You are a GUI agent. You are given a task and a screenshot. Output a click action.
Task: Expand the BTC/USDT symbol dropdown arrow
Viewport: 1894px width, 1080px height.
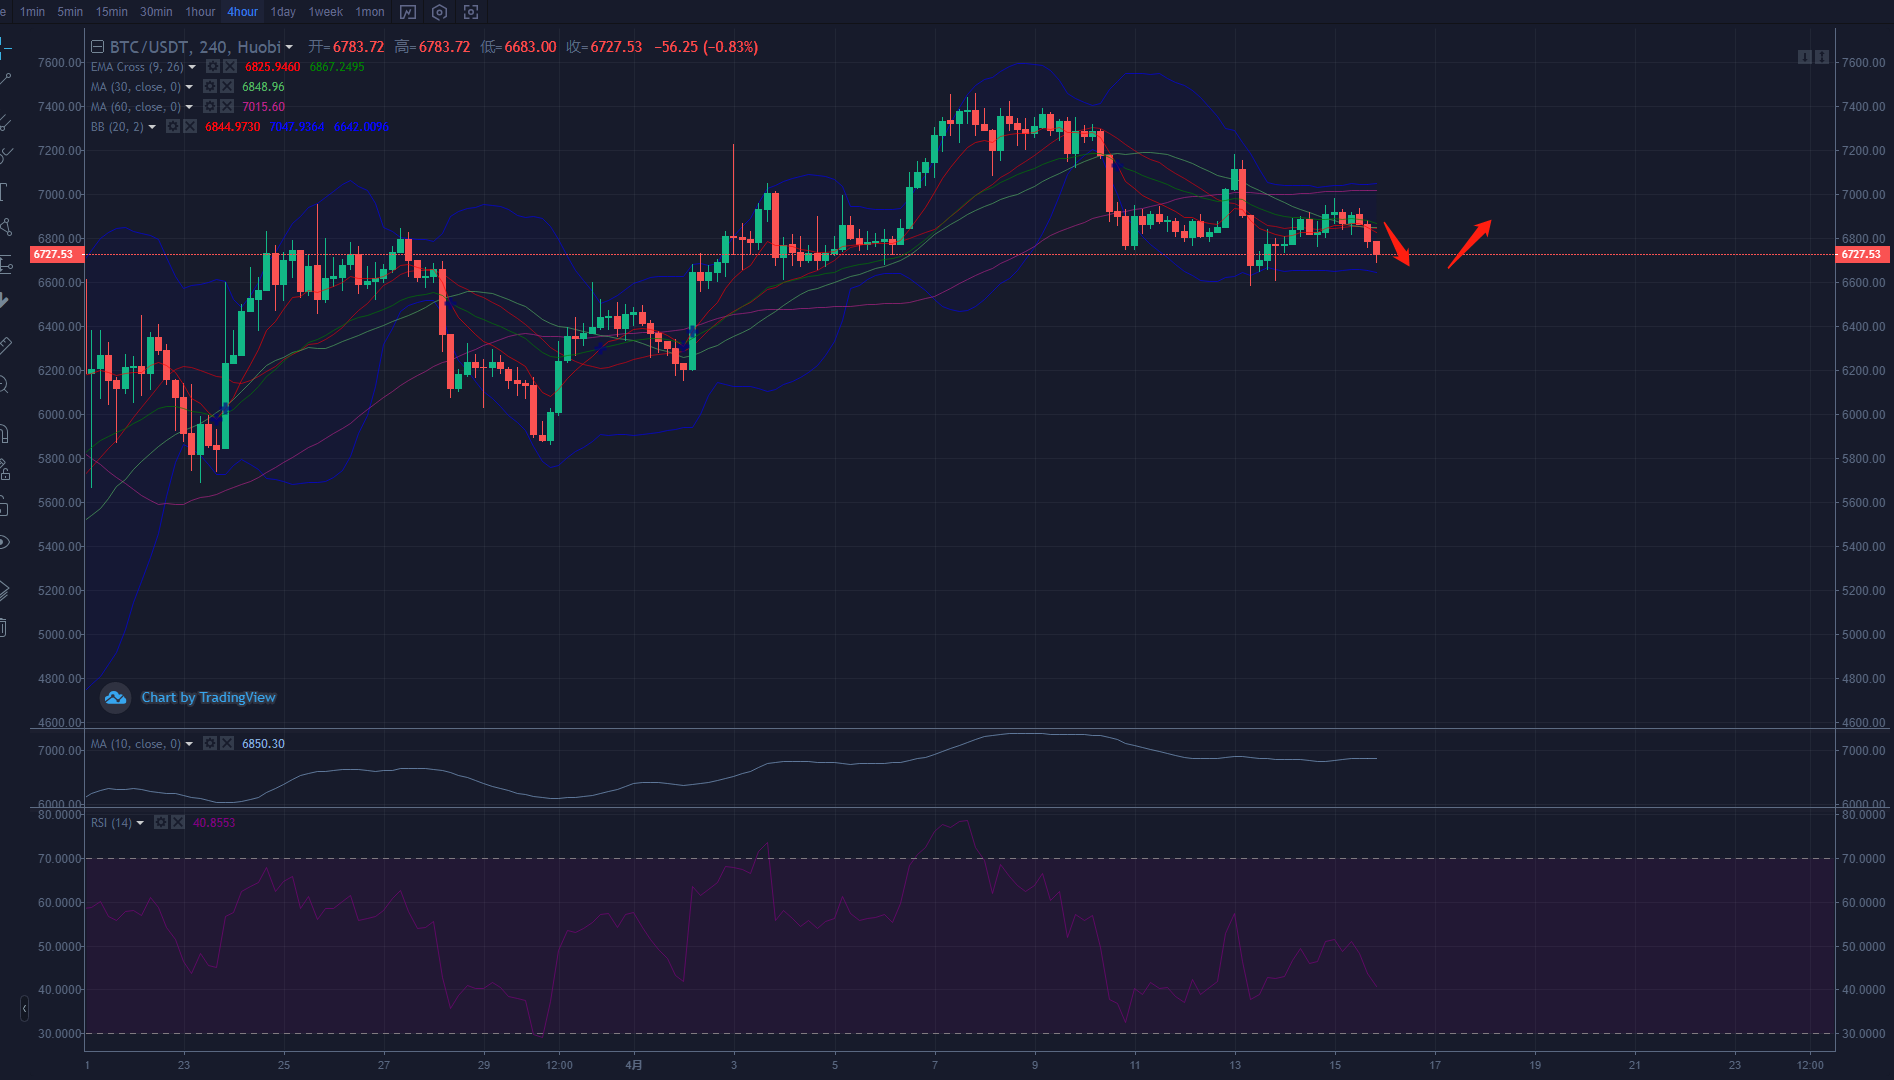point(289,47)
